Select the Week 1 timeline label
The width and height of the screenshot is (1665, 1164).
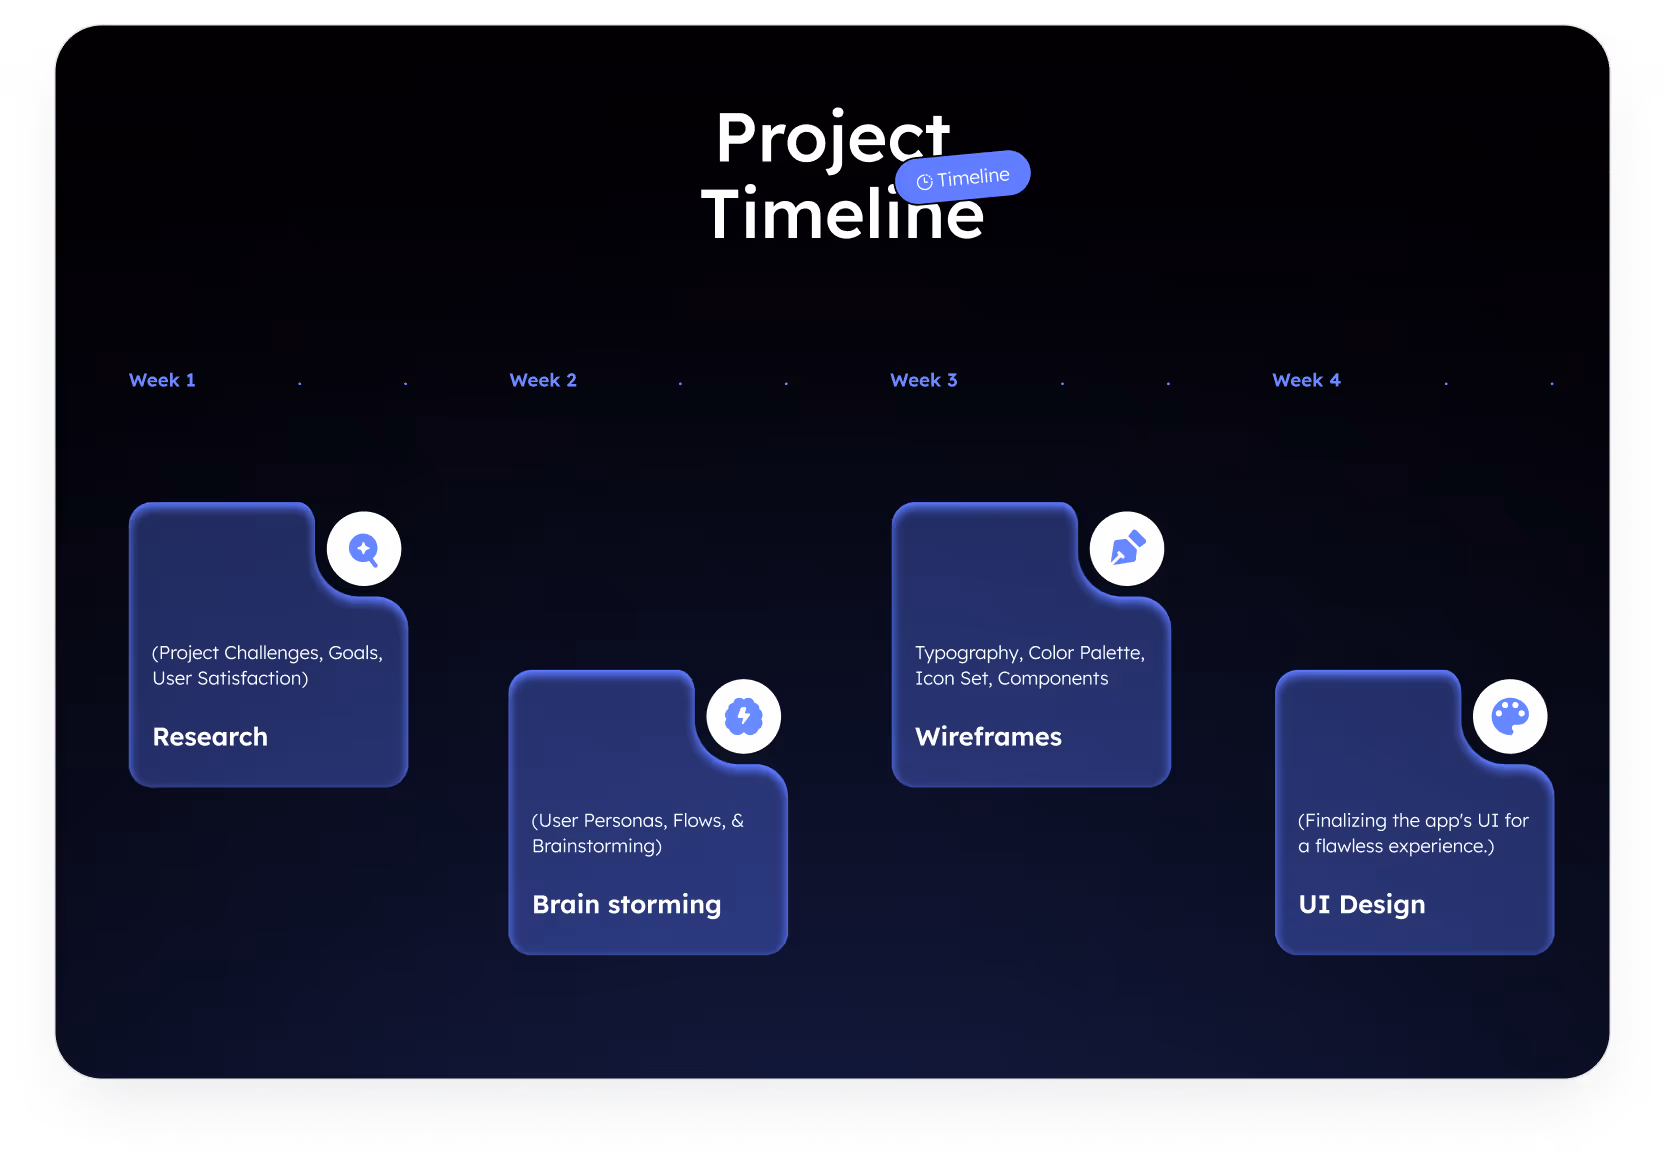[x=162, y=380]
